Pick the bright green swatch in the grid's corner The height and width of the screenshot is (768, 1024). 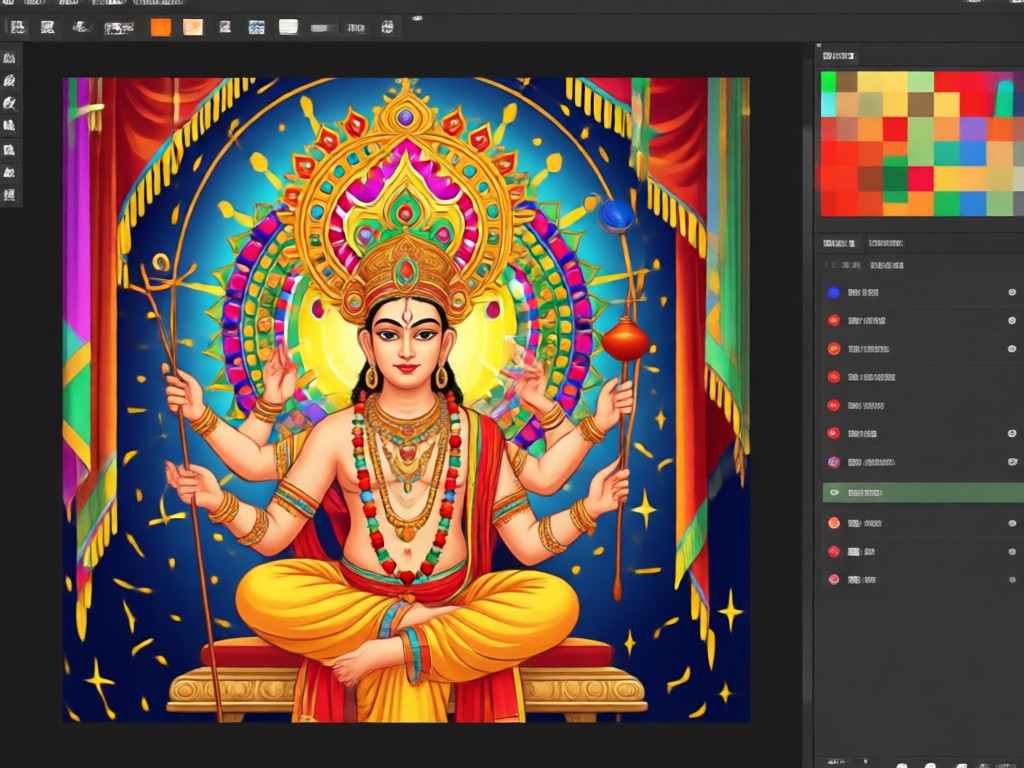[828, 81]
